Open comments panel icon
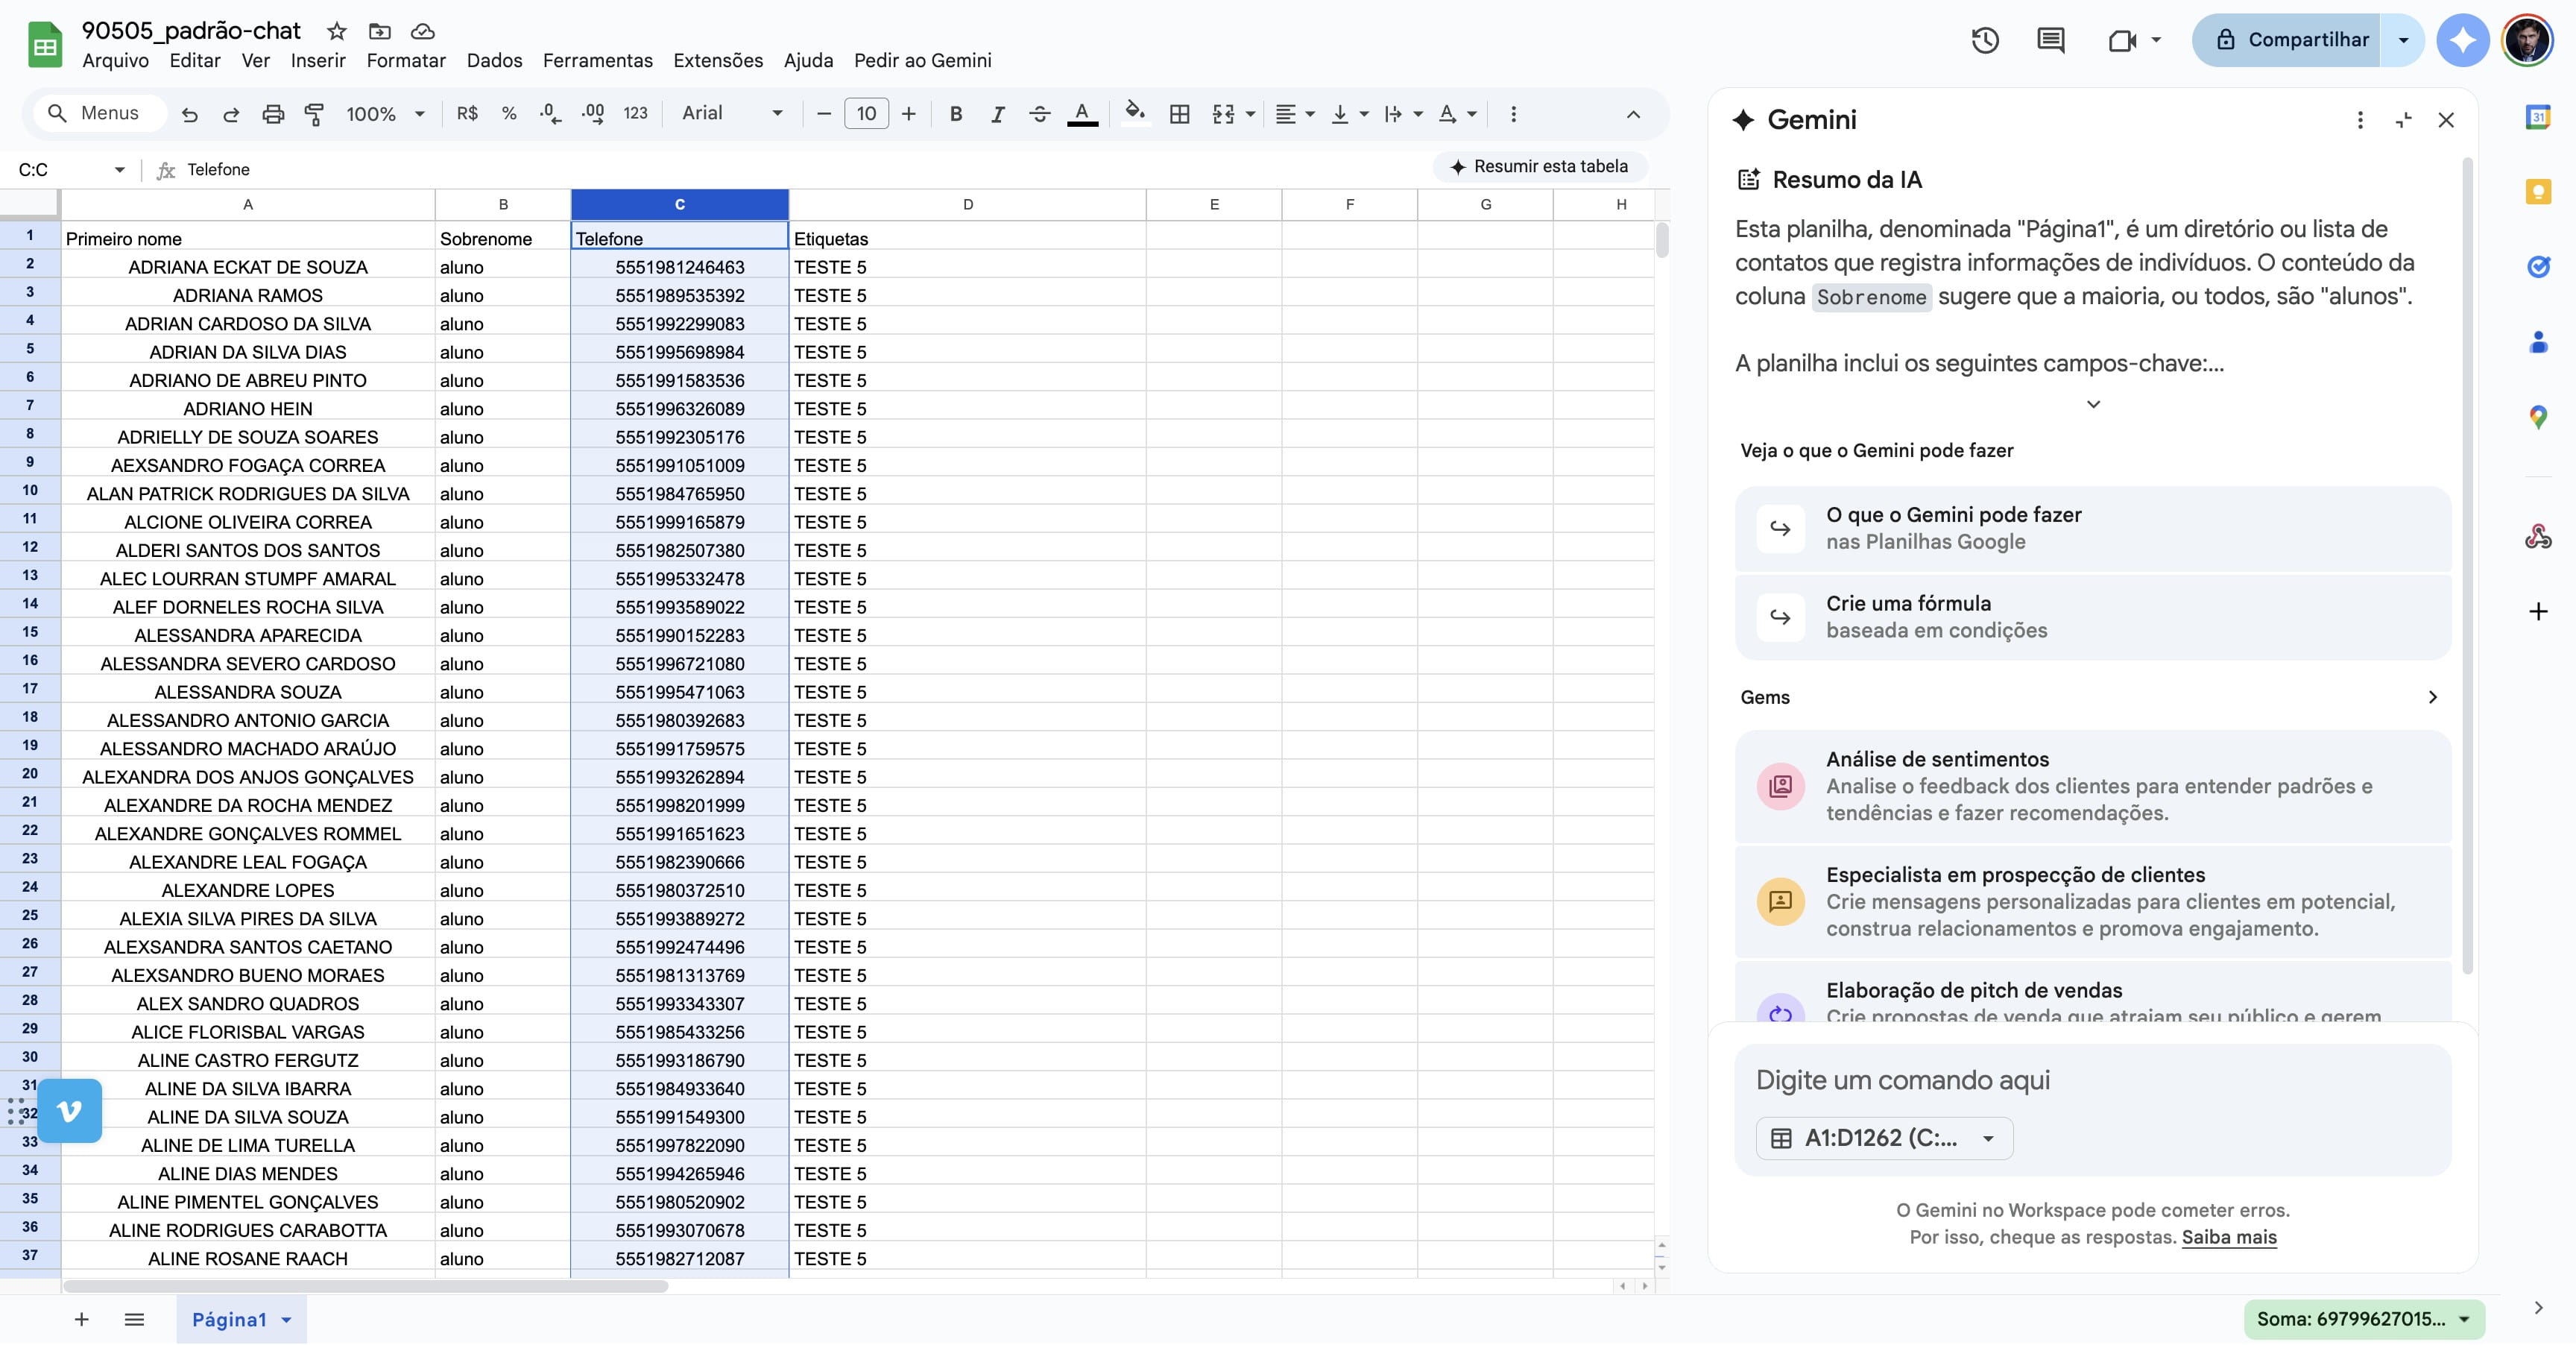The image size is (2576, 1345). tap(2051, 40)
